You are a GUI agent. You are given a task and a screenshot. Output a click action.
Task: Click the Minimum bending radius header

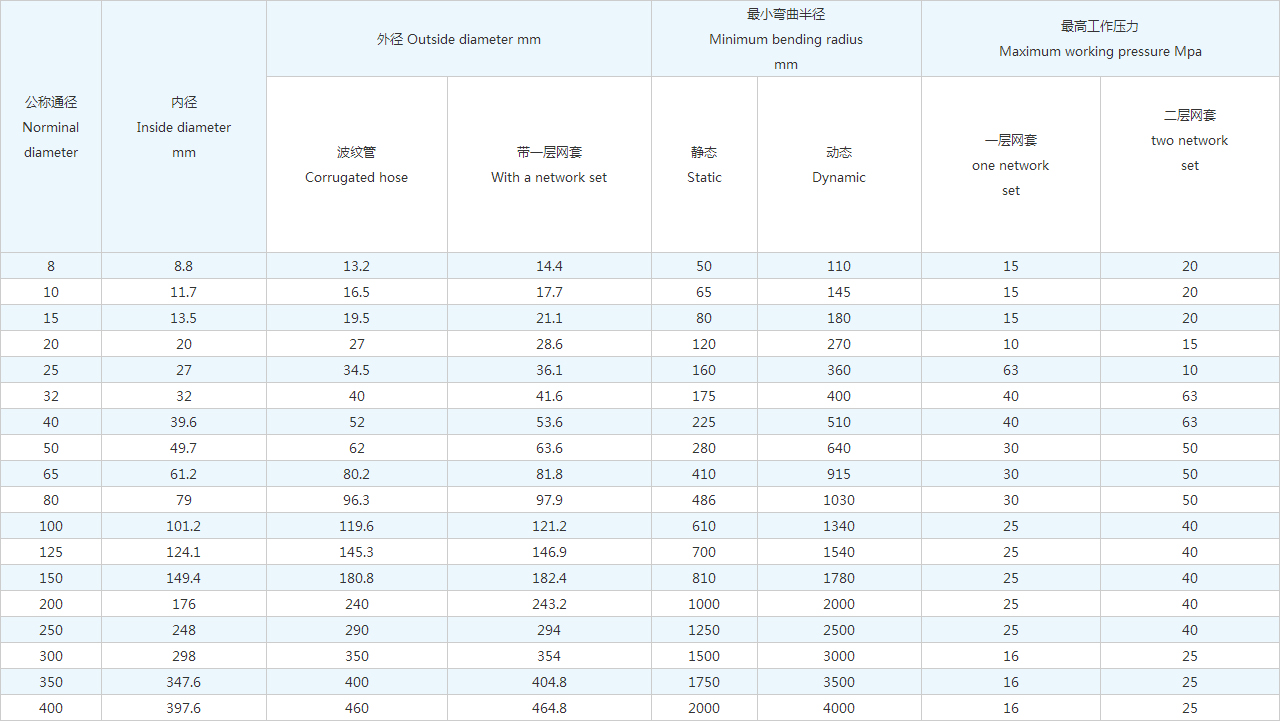point(786,39)
